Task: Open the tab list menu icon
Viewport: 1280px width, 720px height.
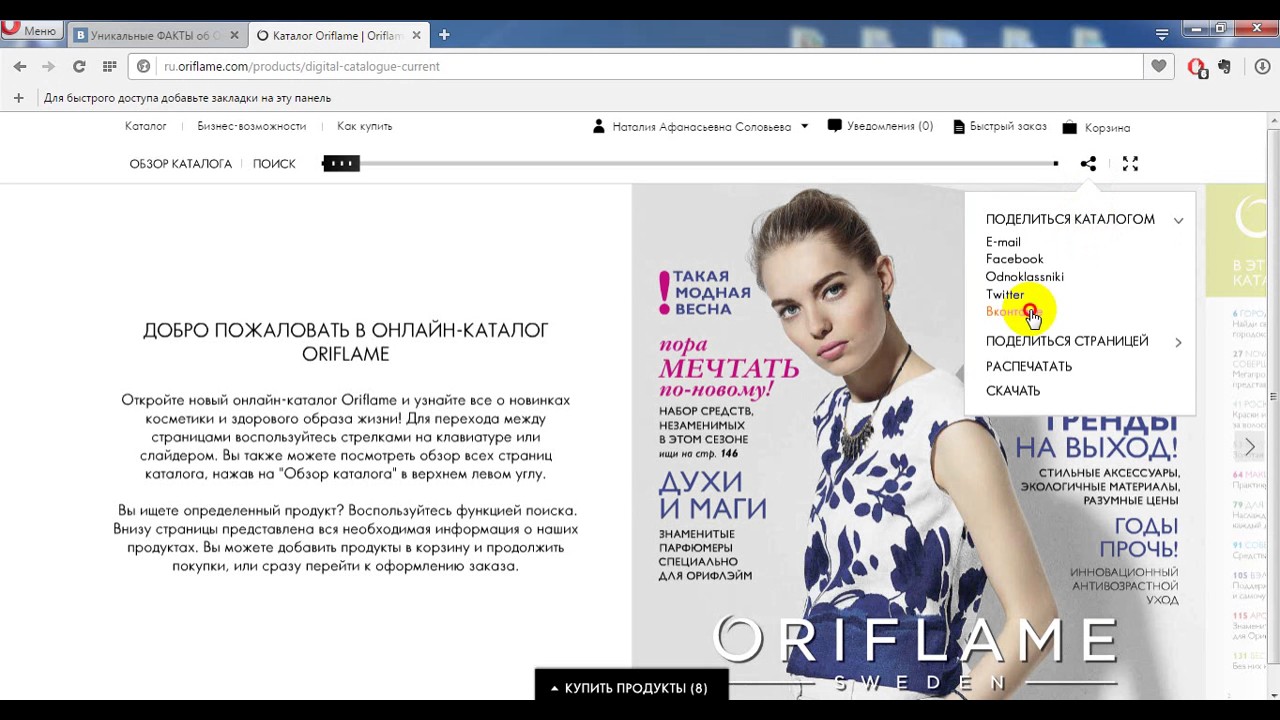Action: point(1162,35)
